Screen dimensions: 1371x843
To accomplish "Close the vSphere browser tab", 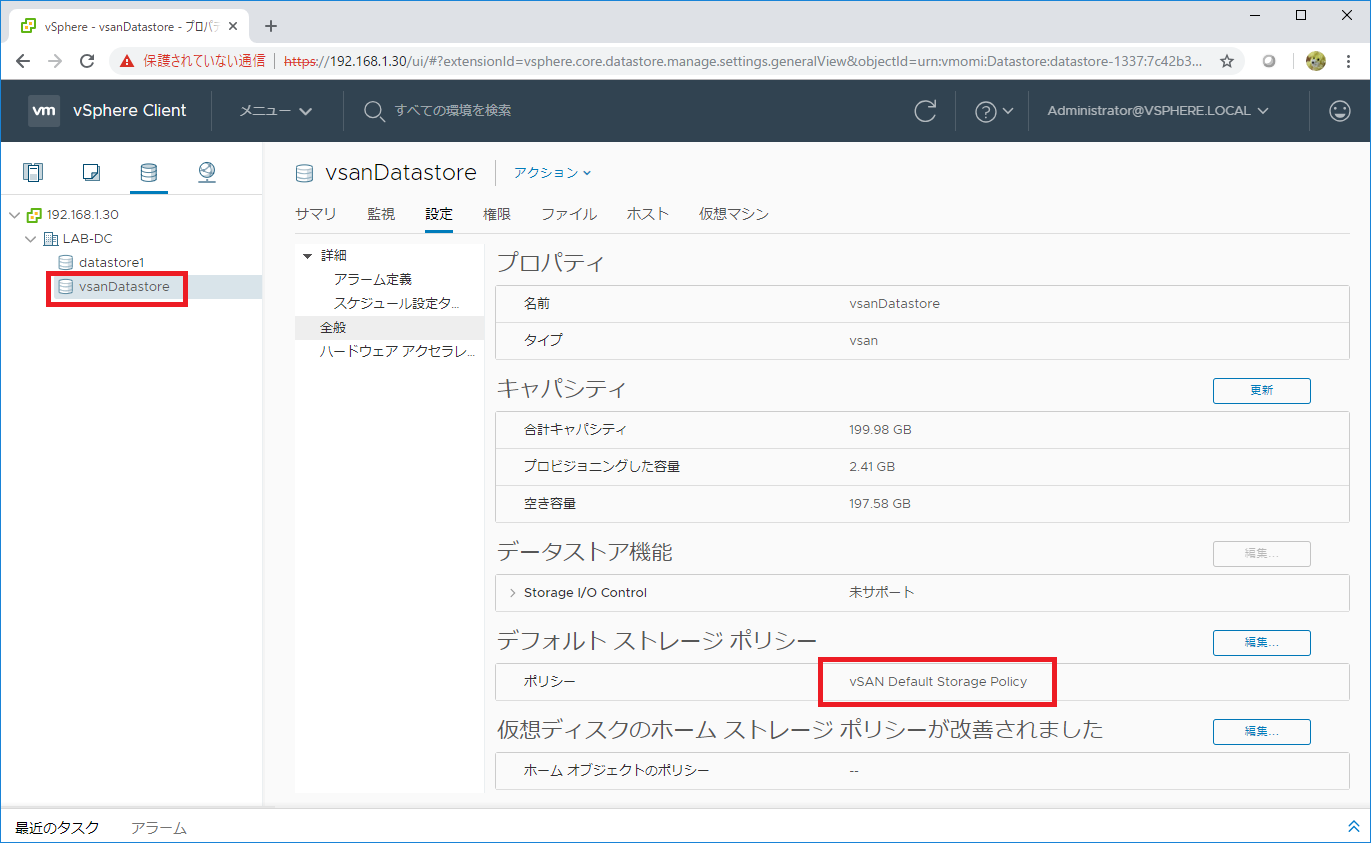I will (x=235, y=27).
